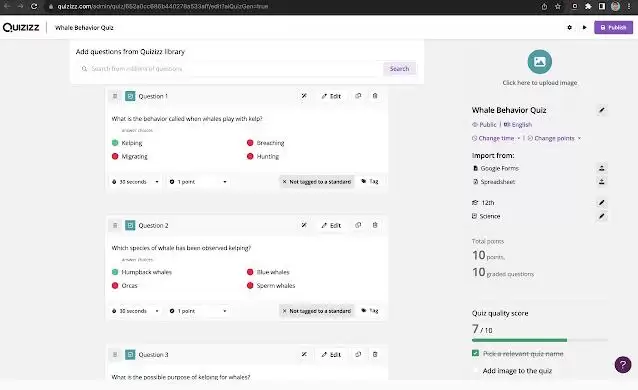Viewport: 638px width, 390px height.
Task: Click Not tagged to a standard on Question 1
Action: pos(317,182)
